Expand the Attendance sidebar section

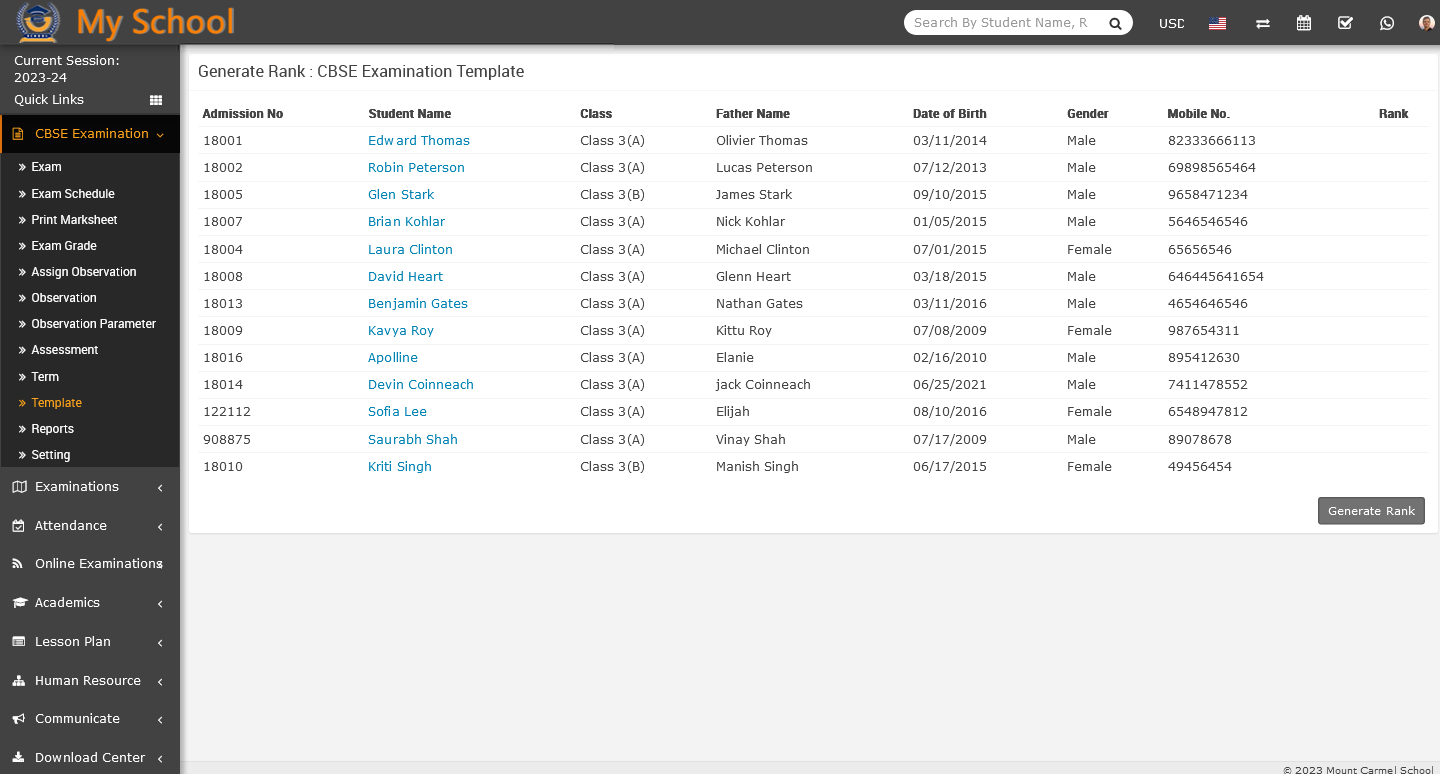[x=90, y=526]
